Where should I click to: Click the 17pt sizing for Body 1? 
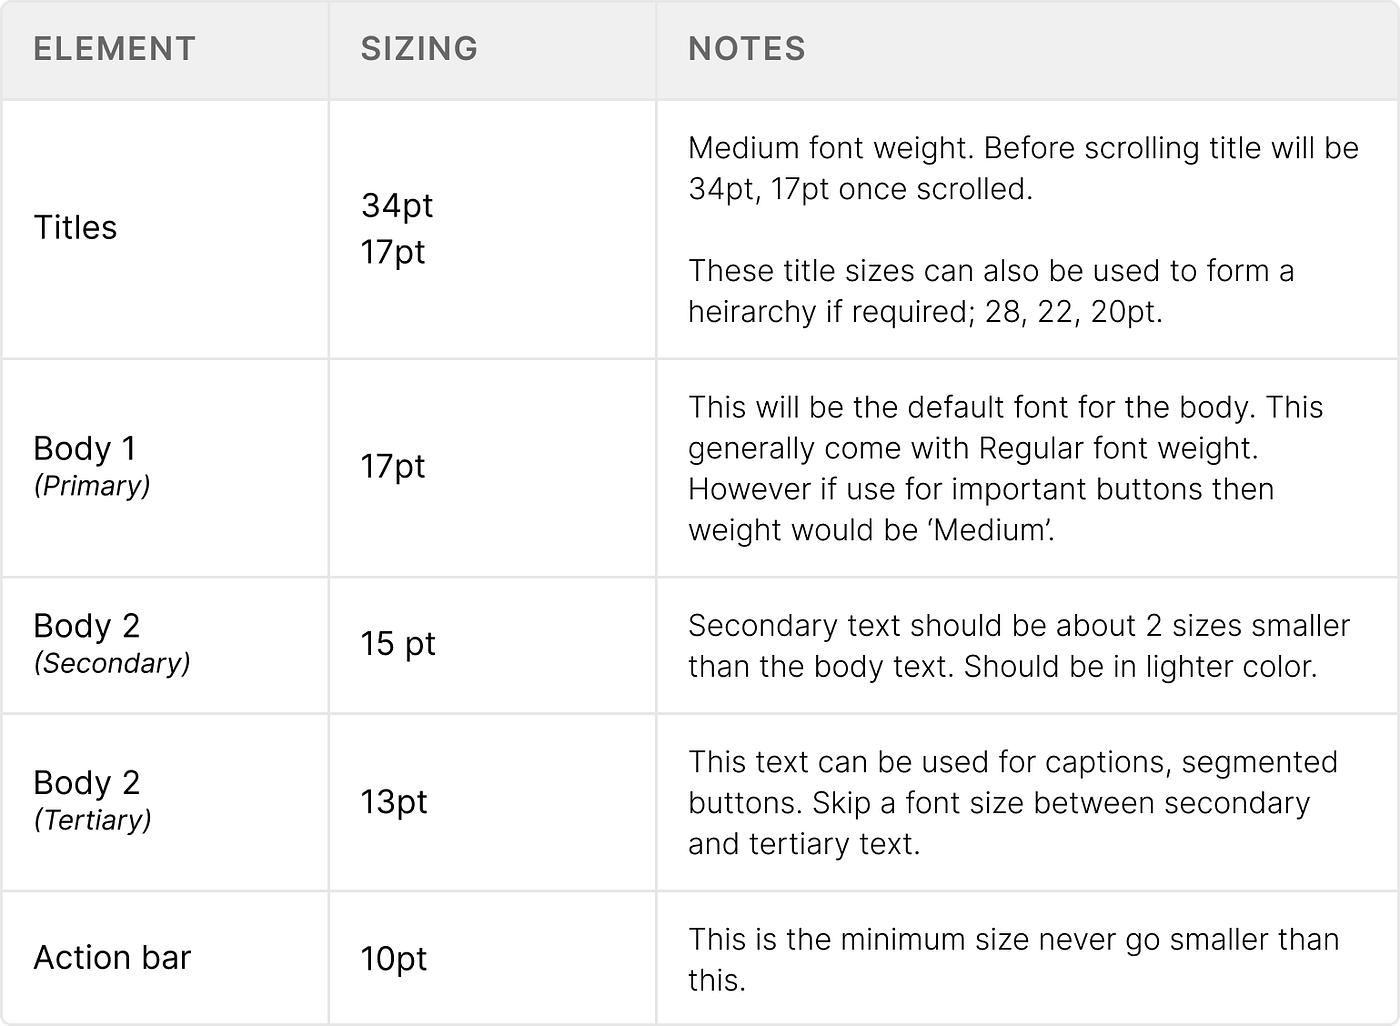[393, 466]
